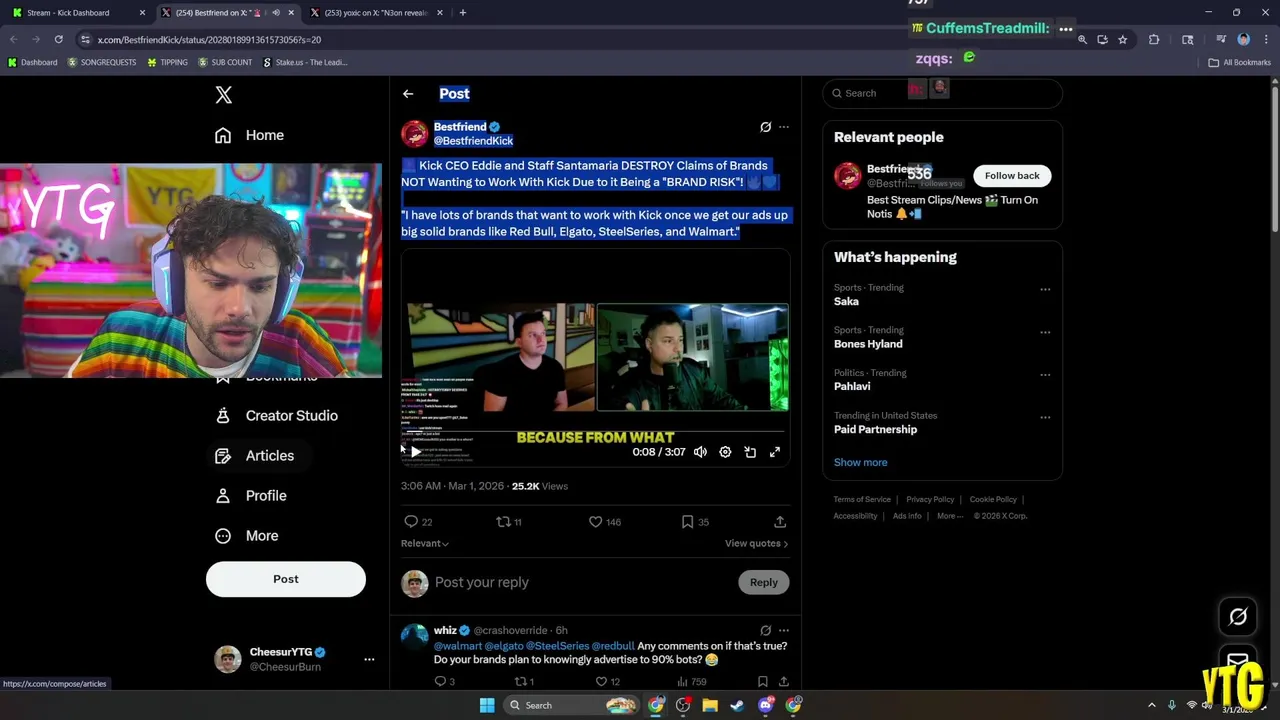Image resolution: width=1280 pixels, height=720 pixels.
Task: Reload the page
Action: point(59,40)
